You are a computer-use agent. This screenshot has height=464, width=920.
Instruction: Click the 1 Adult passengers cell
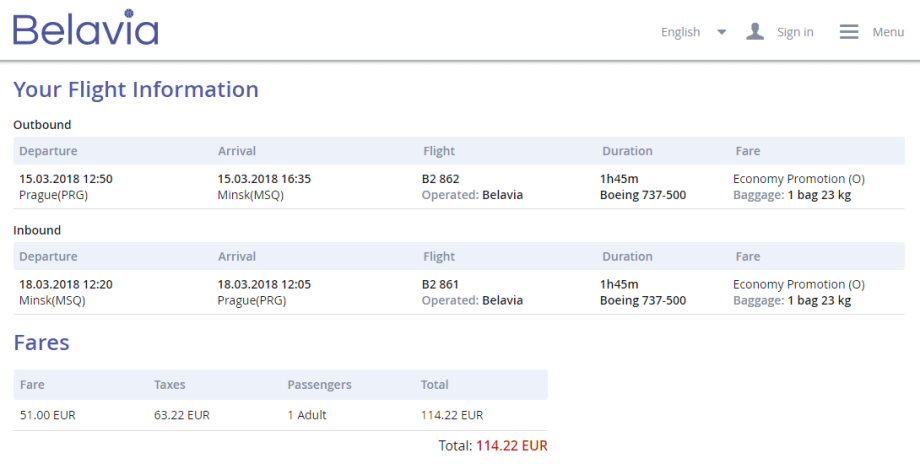tap(307, 415)
